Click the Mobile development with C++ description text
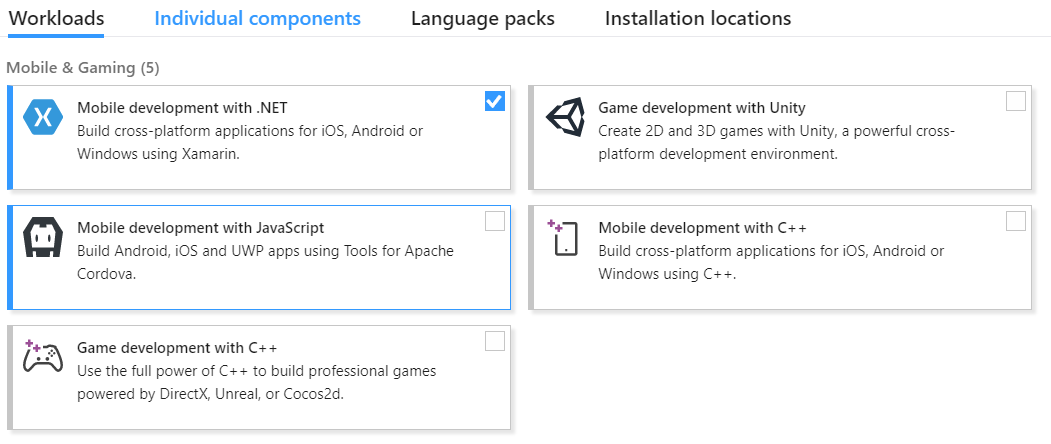This screenshot has width=1051, height=444. 771,262
